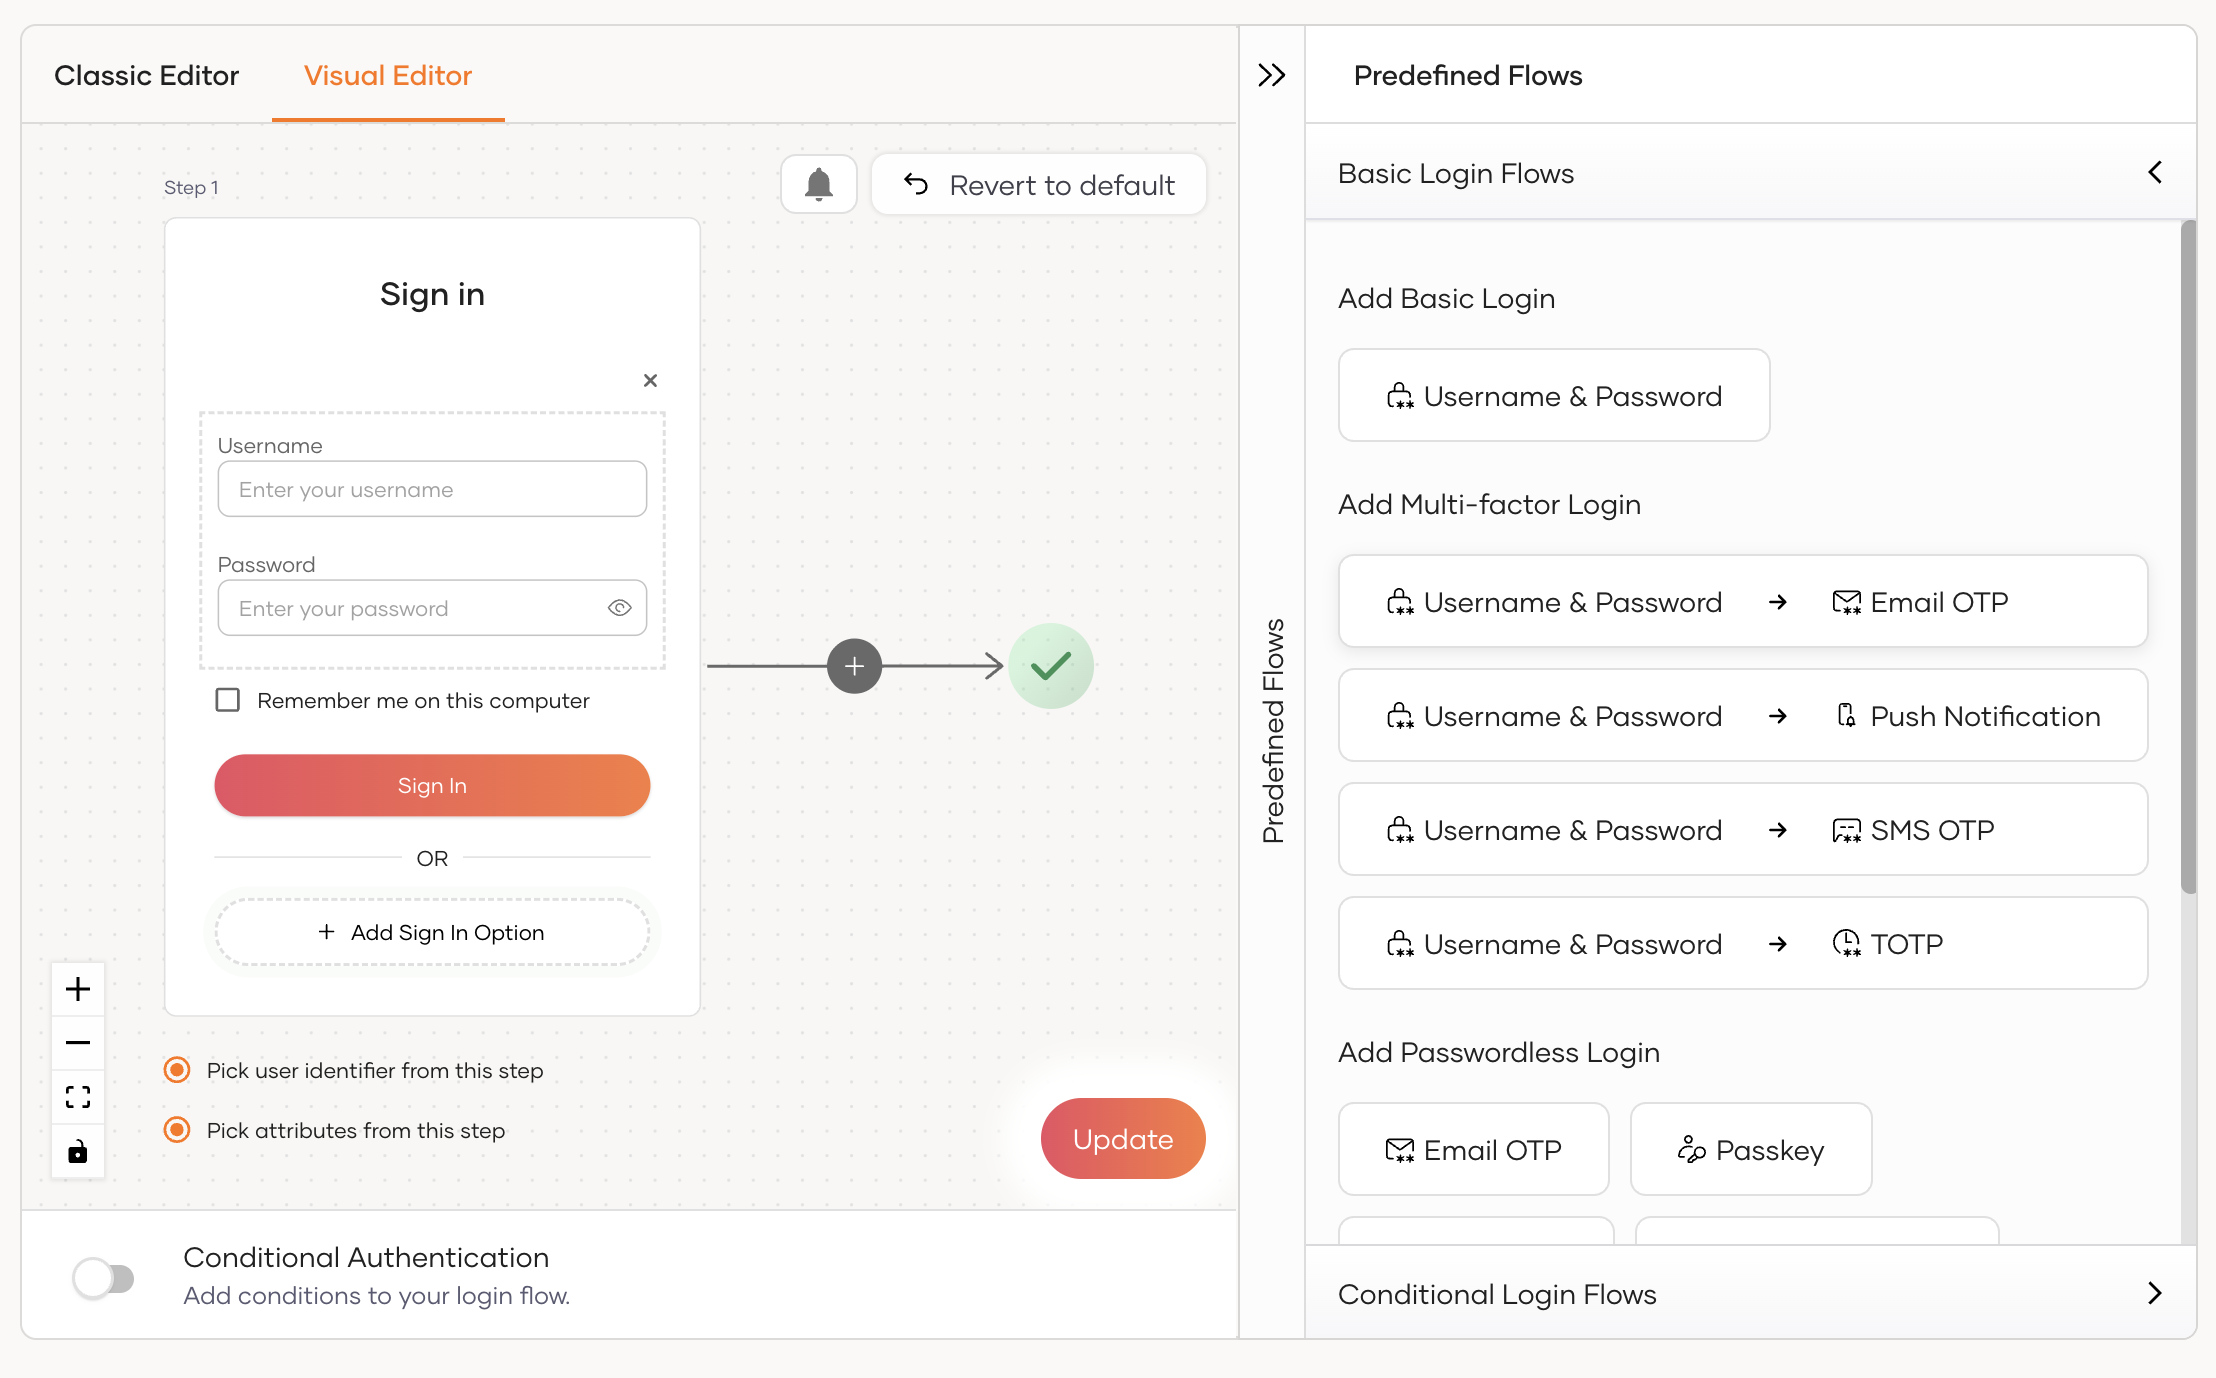
Task: Click the lock icon in basic Username & Password card
Action: click(x=1400, y=396)
